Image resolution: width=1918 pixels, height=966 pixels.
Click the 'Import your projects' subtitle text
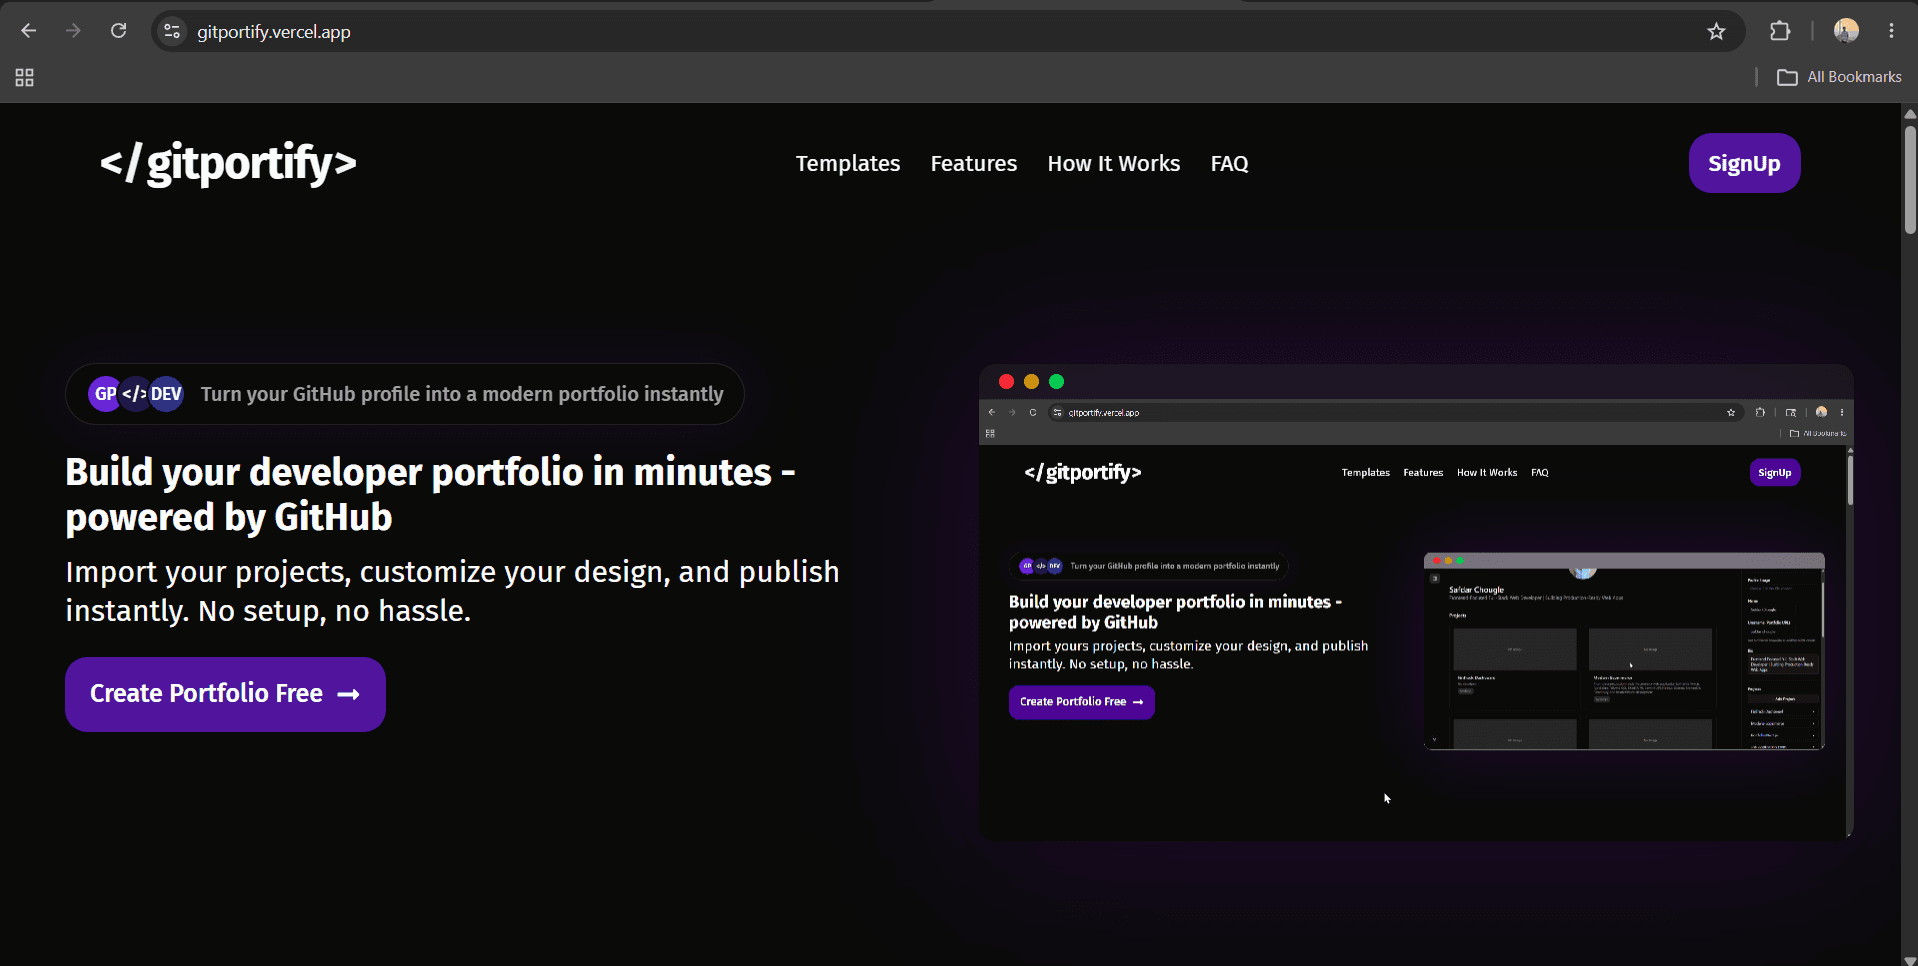click(x=452, y=591)
